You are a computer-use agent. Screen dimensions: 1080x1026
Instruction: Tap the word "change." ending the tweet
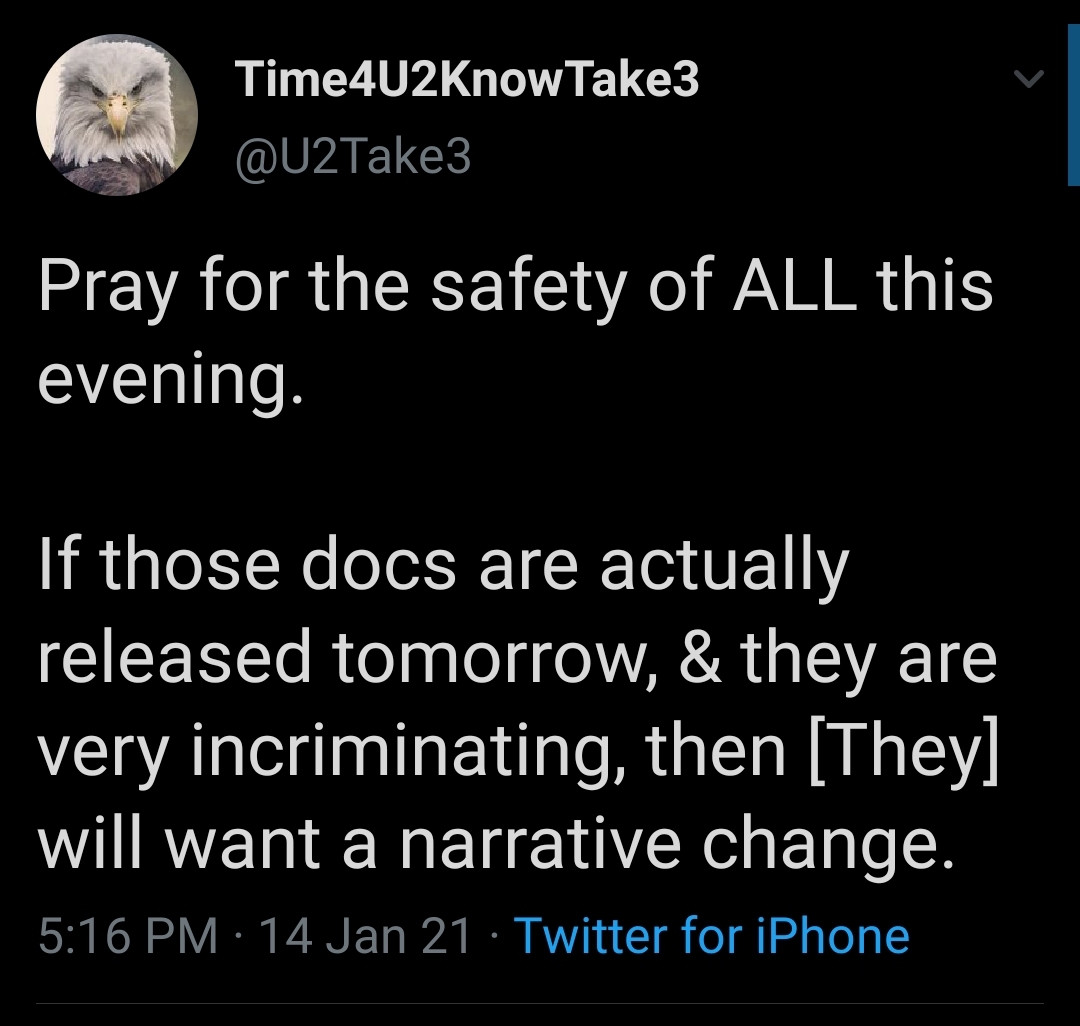pyautogui.click(x=821, y=845)
